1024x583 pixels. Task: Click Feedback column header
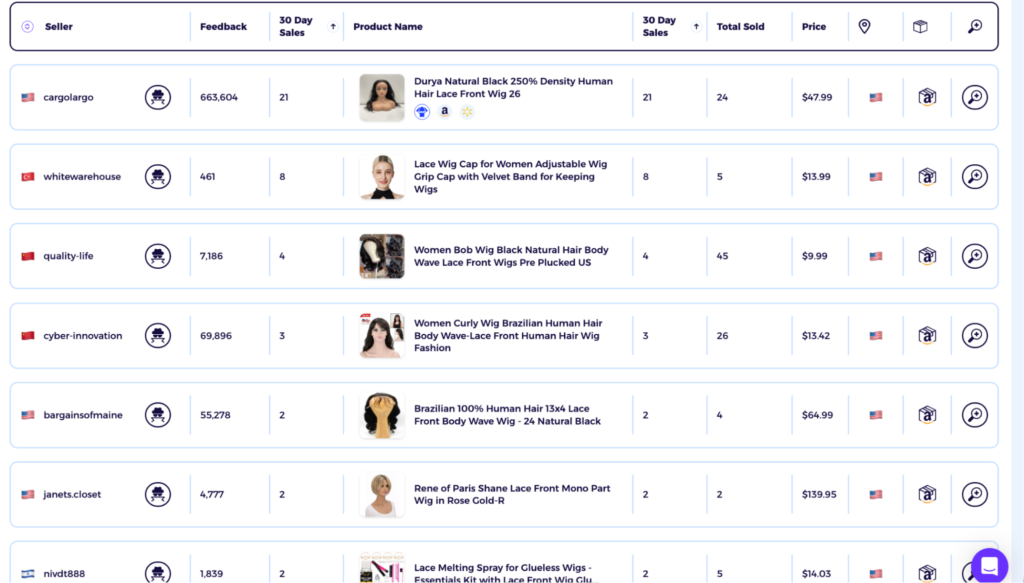click(223, 27)
